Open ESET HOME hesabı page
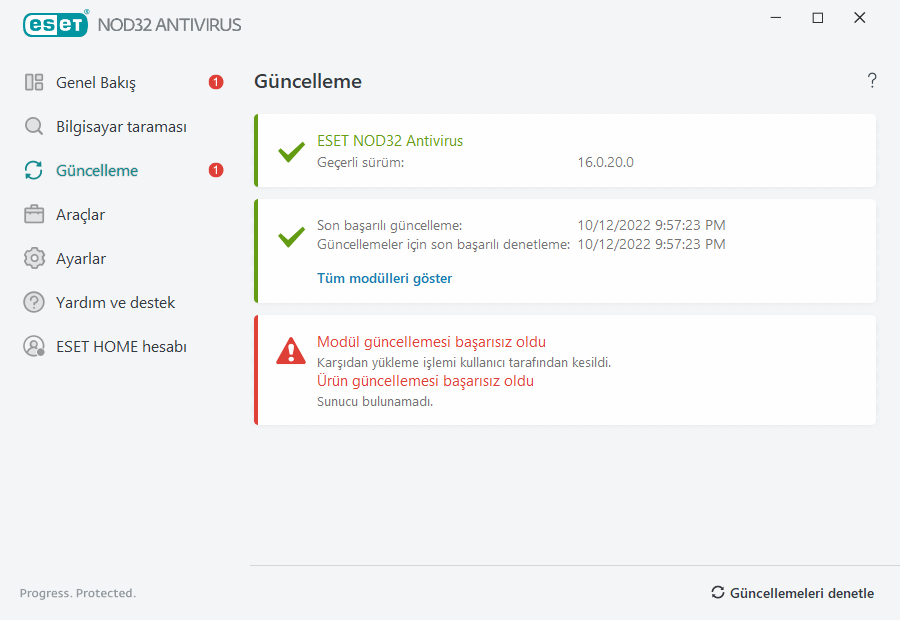 click(x=121, y=347)
